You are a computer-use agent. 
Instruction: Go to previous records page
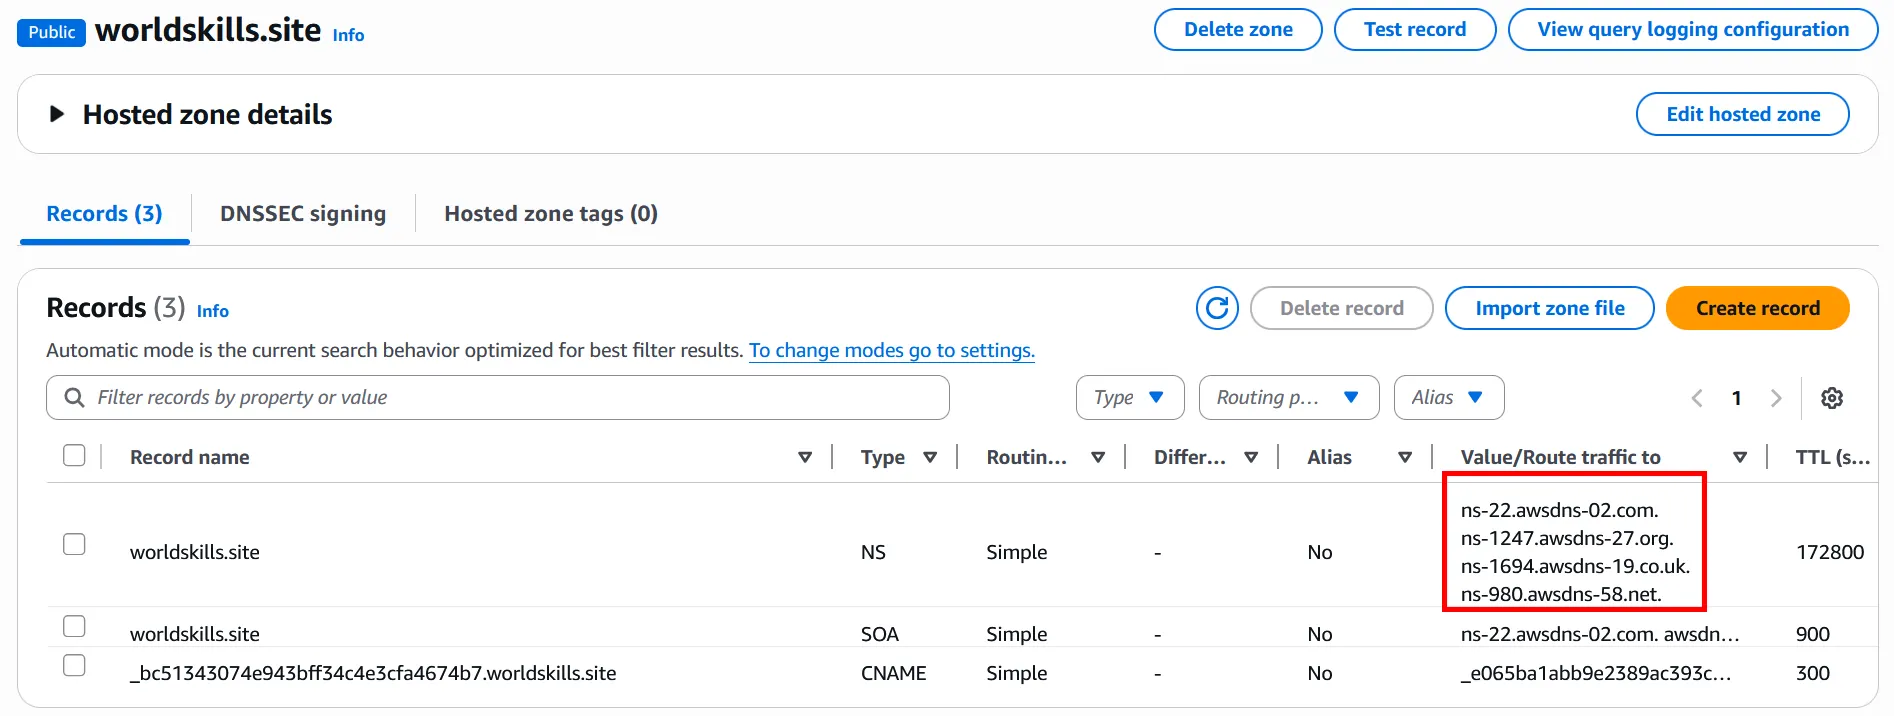[1697, 398]
